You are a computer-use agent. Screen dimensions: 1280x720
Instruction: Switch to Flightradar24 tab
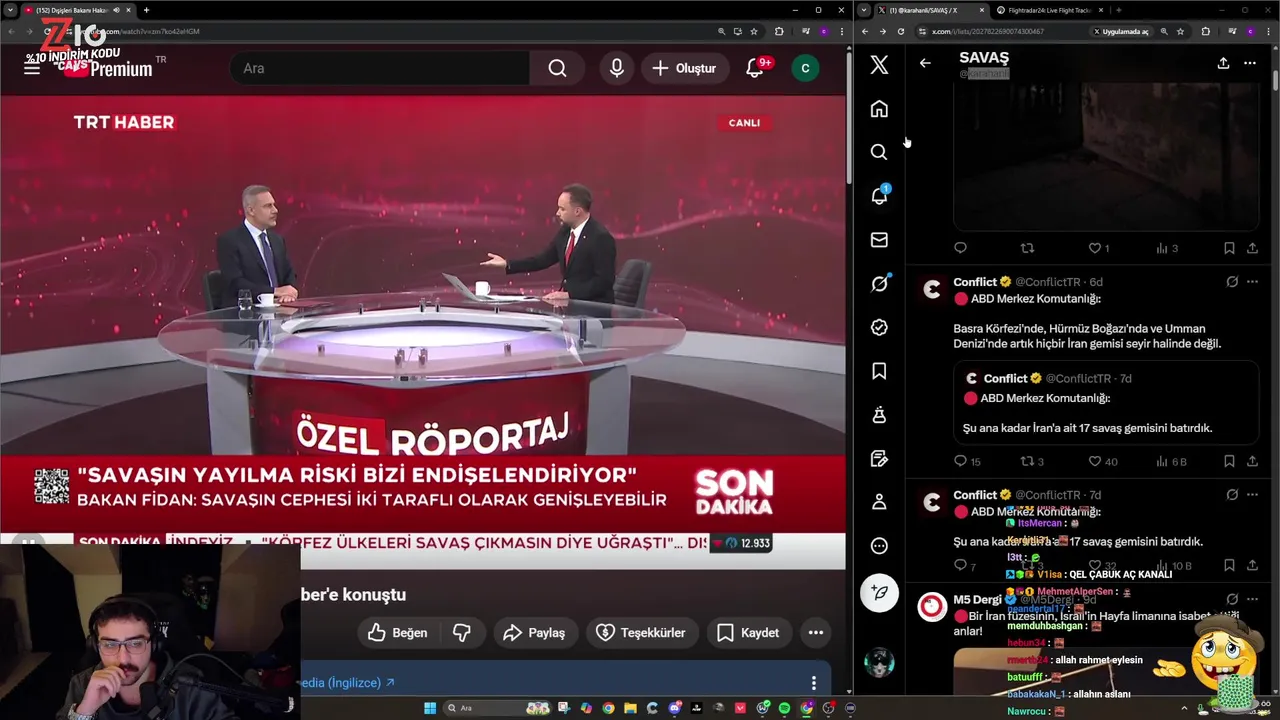point(1047,10)
